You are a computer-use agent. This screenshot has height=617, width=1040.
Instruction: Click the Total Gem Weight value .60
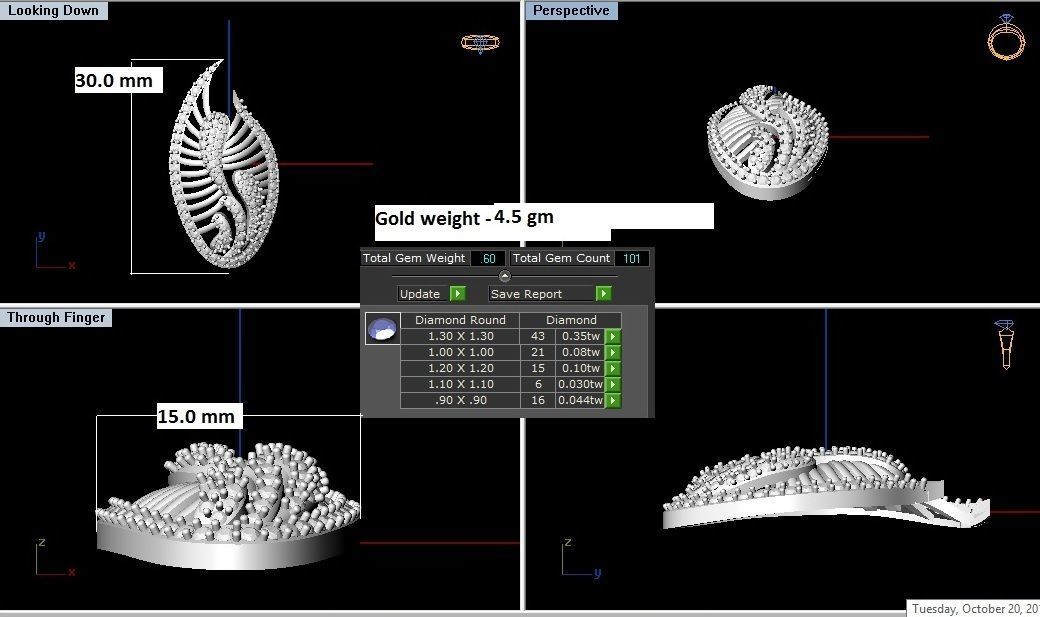click(488, 258)
